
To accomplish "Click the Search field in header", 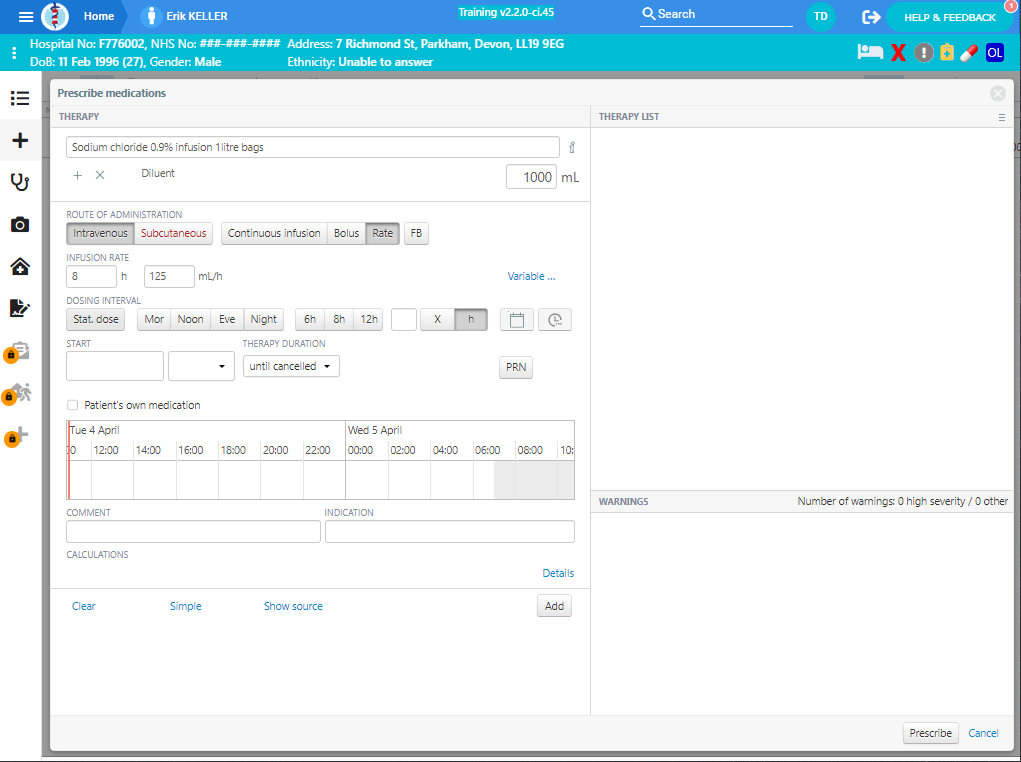I will tap(716, 14).
